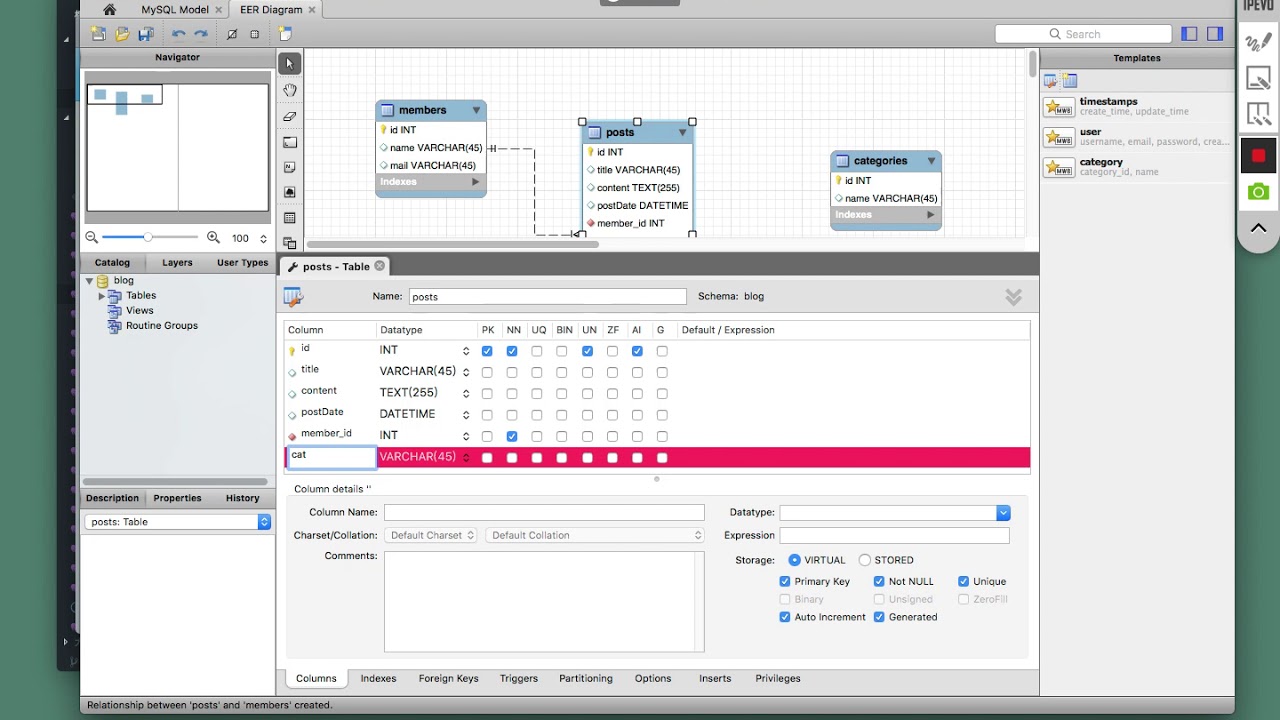Select the new table tool

(290, 217)
